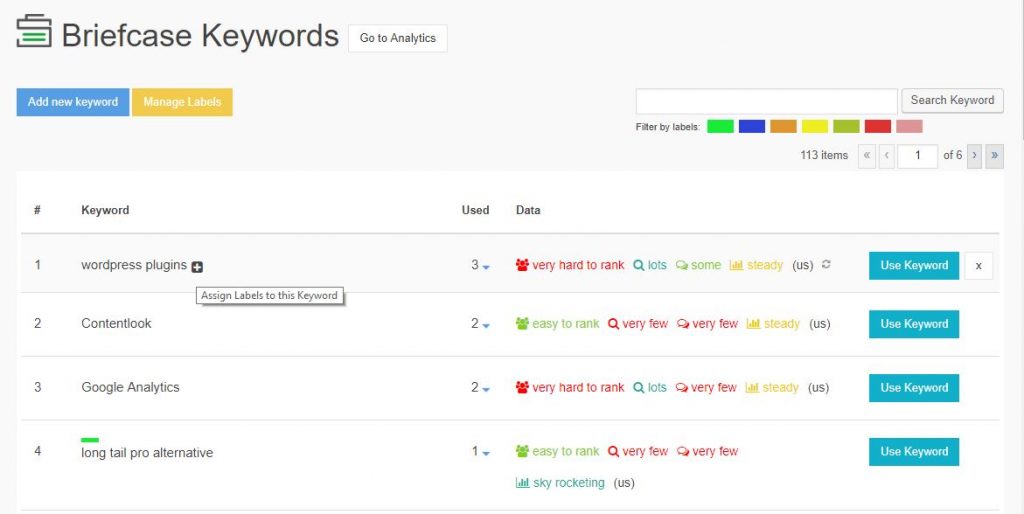Click the refresh icon in wordpress plugins row

coord(826,265)
